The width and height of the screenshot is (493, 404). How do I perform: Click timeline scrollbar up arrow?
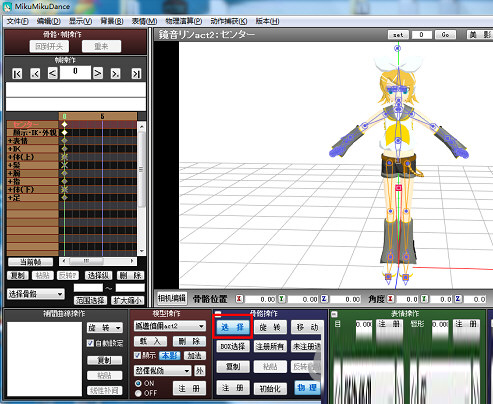coord(141,126)
